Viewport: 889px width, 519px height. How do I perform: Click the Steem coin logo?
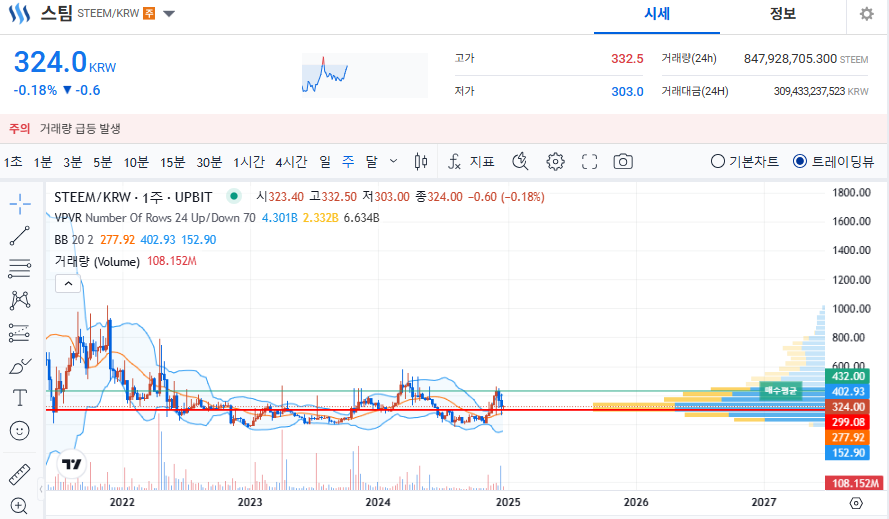(x=19, y=13)
